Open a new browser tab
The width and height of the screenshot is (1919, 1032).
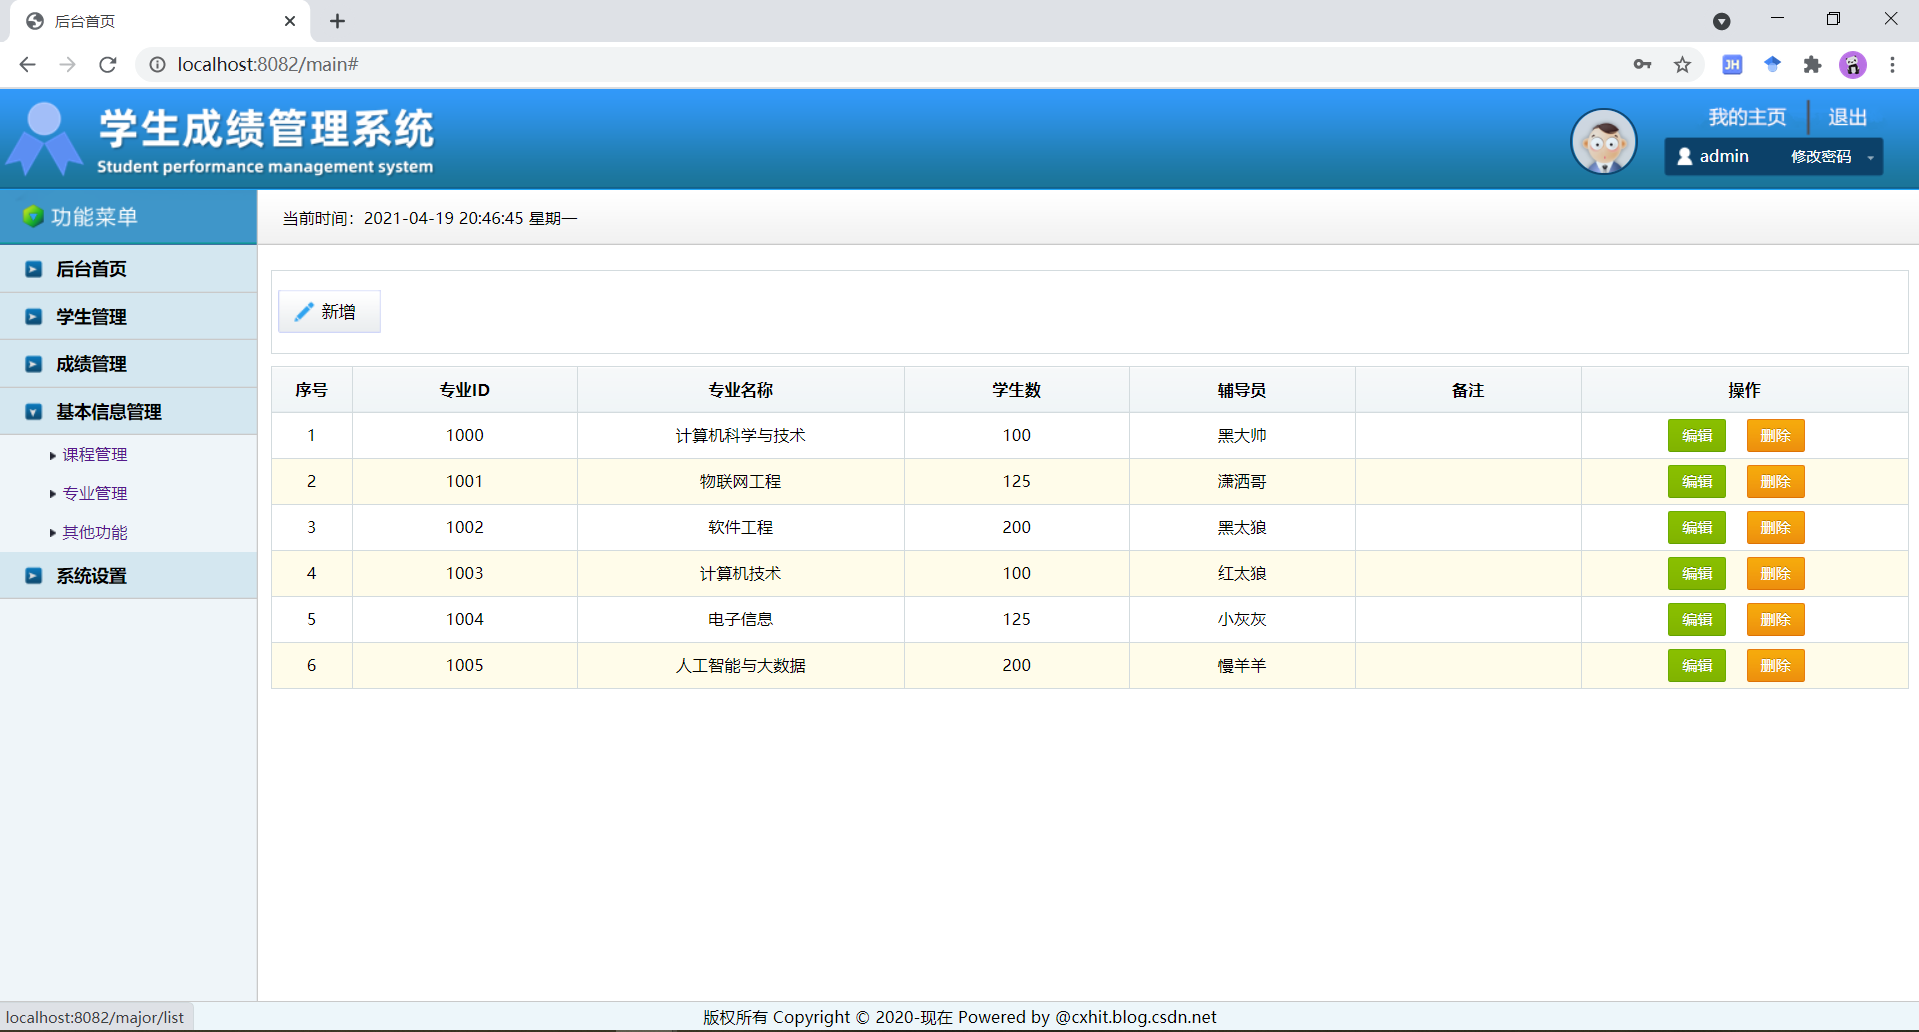(x=338, y=21)
